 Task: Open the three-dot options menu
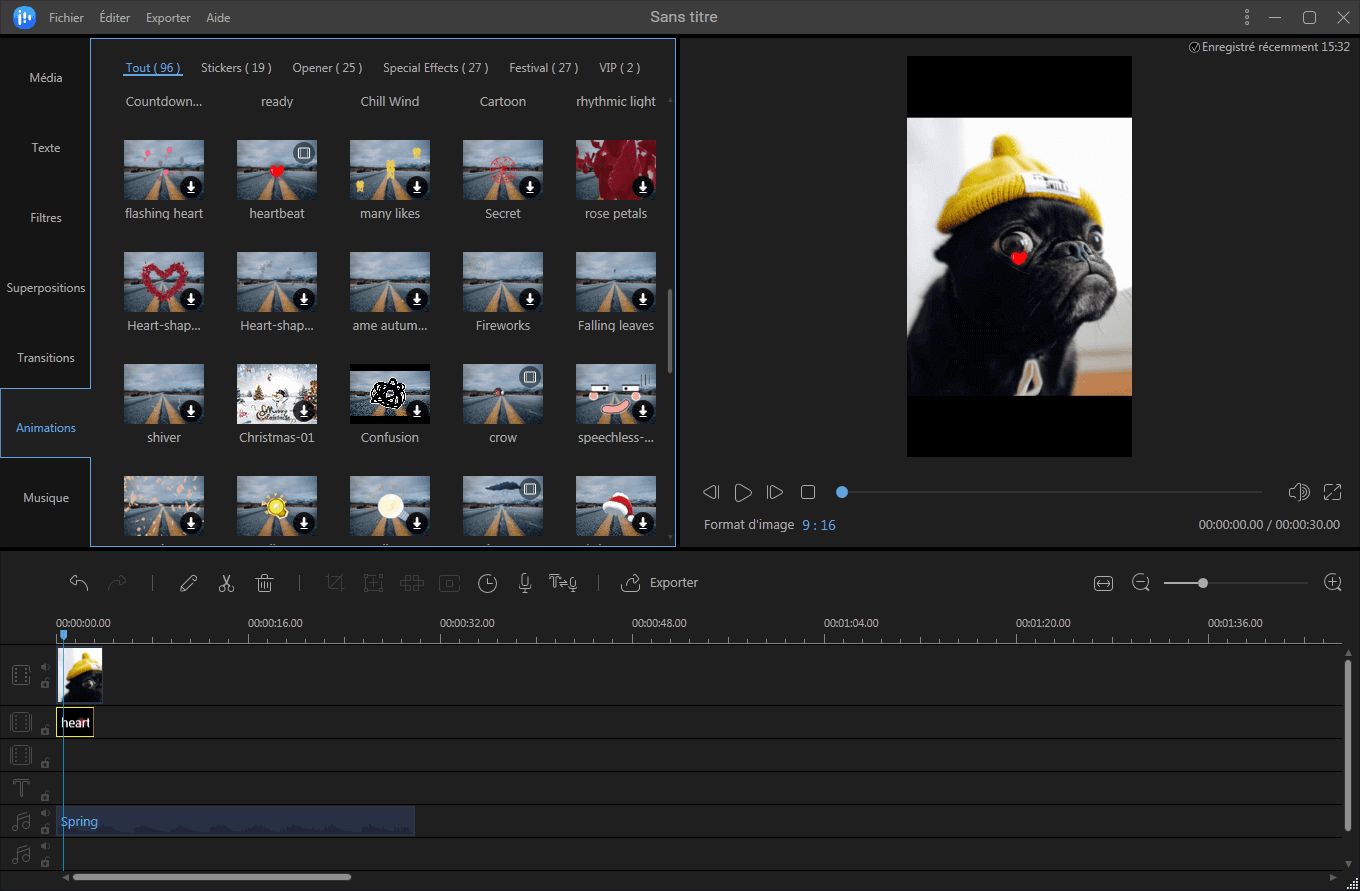pyautogui.click(x=1246, y=17)
